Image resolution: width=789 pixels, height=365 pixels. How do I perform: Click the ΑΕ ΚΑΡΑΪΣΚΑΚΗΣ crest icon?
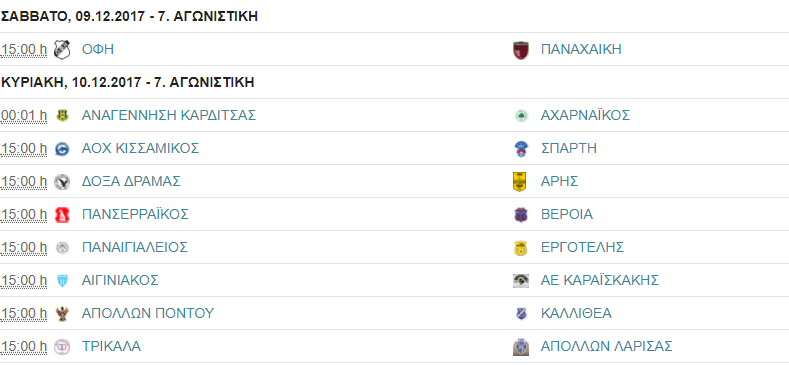520,281
